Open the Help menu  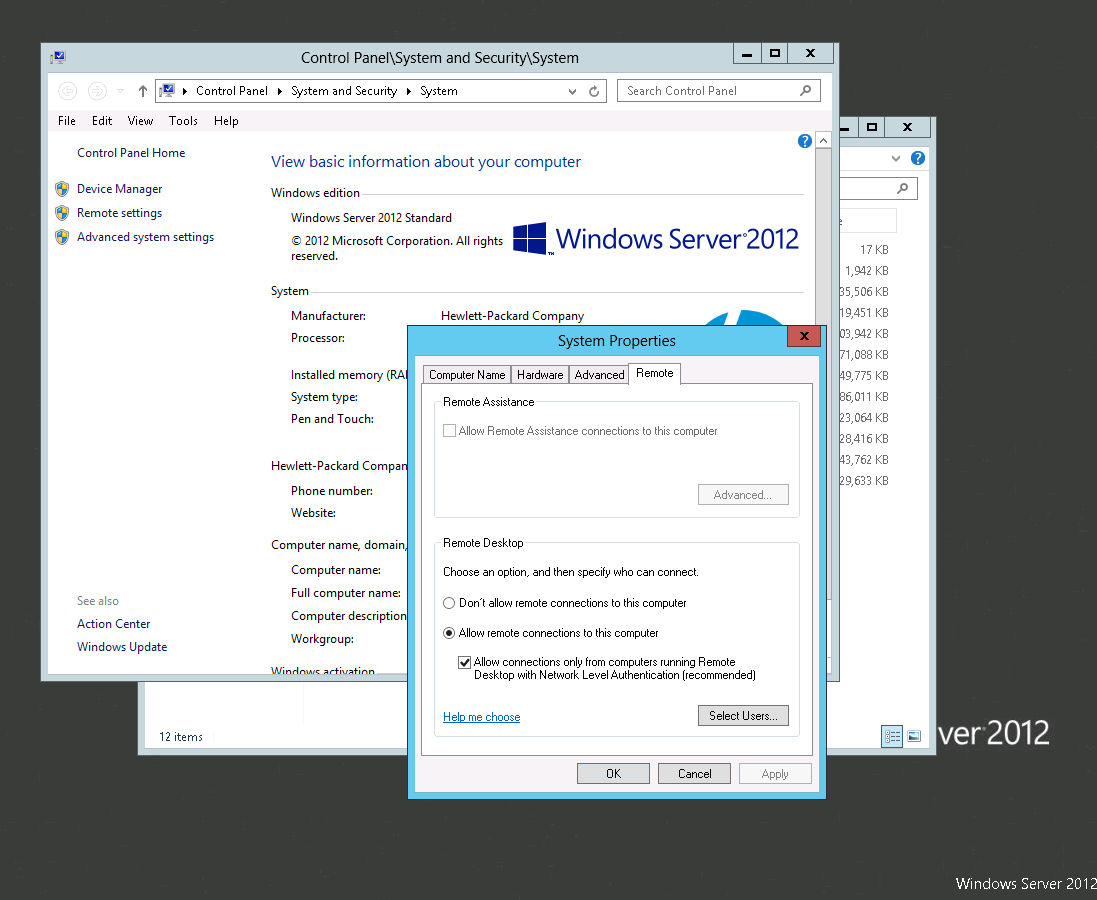click(226, 120)
